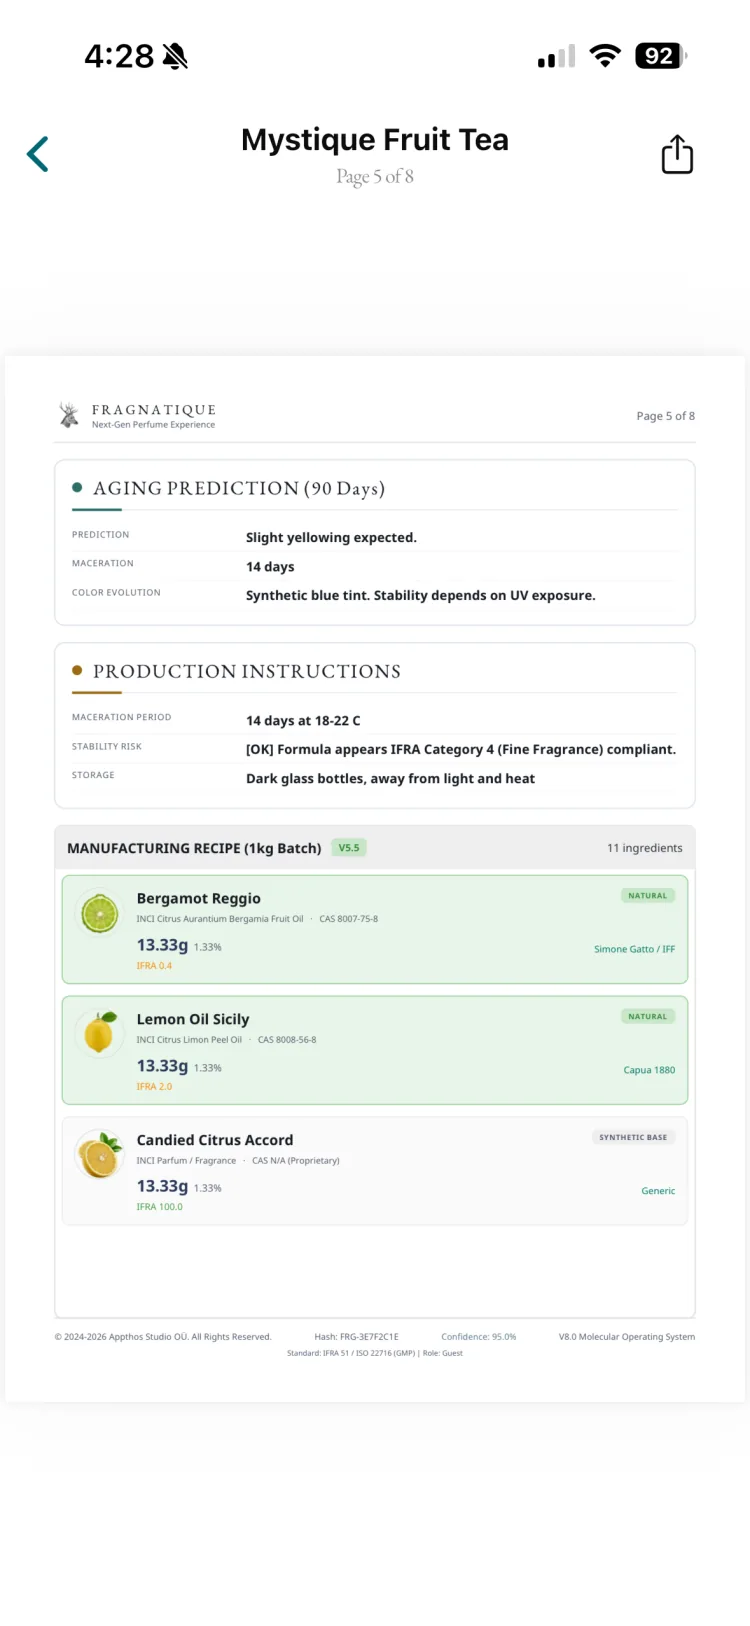Tap 'V8.0 Molecular Operating System' footer text
The height and width of the screenshot is (1626, 750).
click(x=627, y=1337)
